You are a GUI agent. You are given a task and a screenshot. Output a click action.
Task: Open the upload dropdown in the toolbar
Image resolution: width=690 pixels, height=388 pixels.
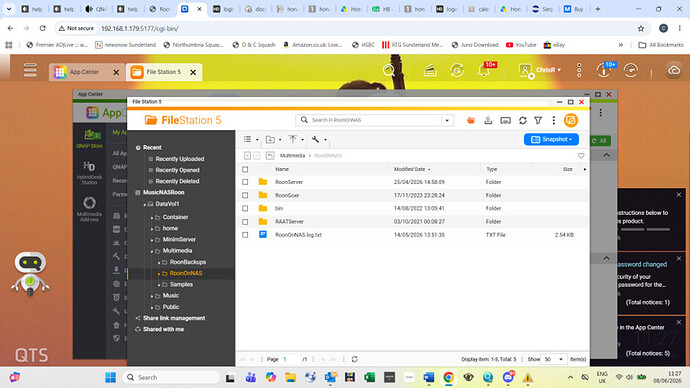tap(296, 139)
